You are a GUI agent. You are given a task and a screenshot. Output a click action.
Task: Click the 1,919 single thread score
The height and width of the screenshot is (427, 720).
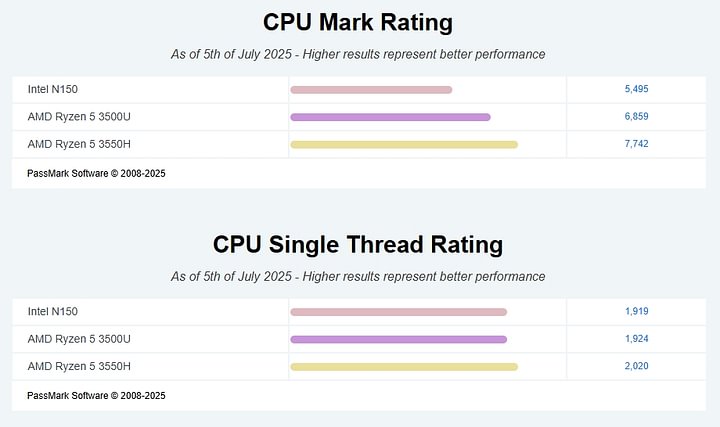[636, 311]
